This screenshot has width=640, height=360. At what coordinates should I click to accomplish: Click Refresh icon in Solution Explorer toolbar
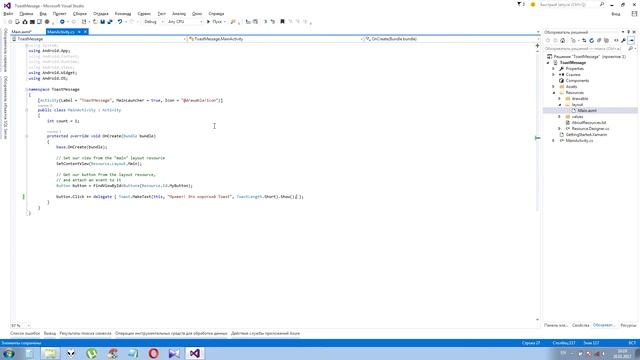coord(591,40)
